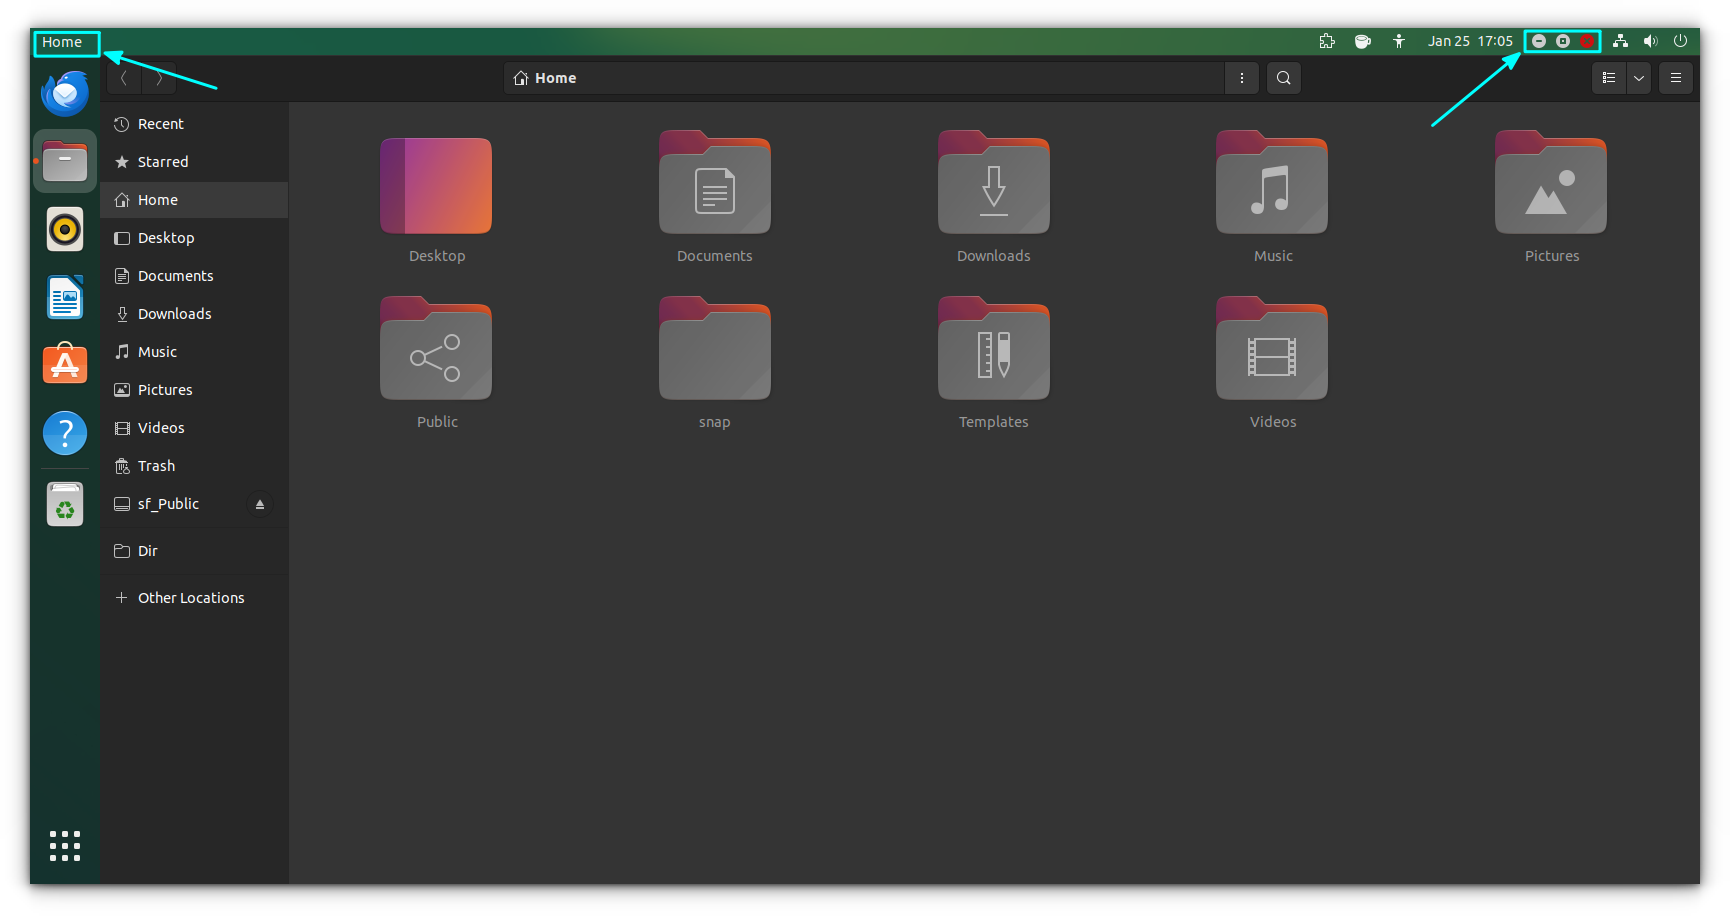Eject the sf_Public drive
The height and width of the screenshot is (916, 1730).
[260, 504]
